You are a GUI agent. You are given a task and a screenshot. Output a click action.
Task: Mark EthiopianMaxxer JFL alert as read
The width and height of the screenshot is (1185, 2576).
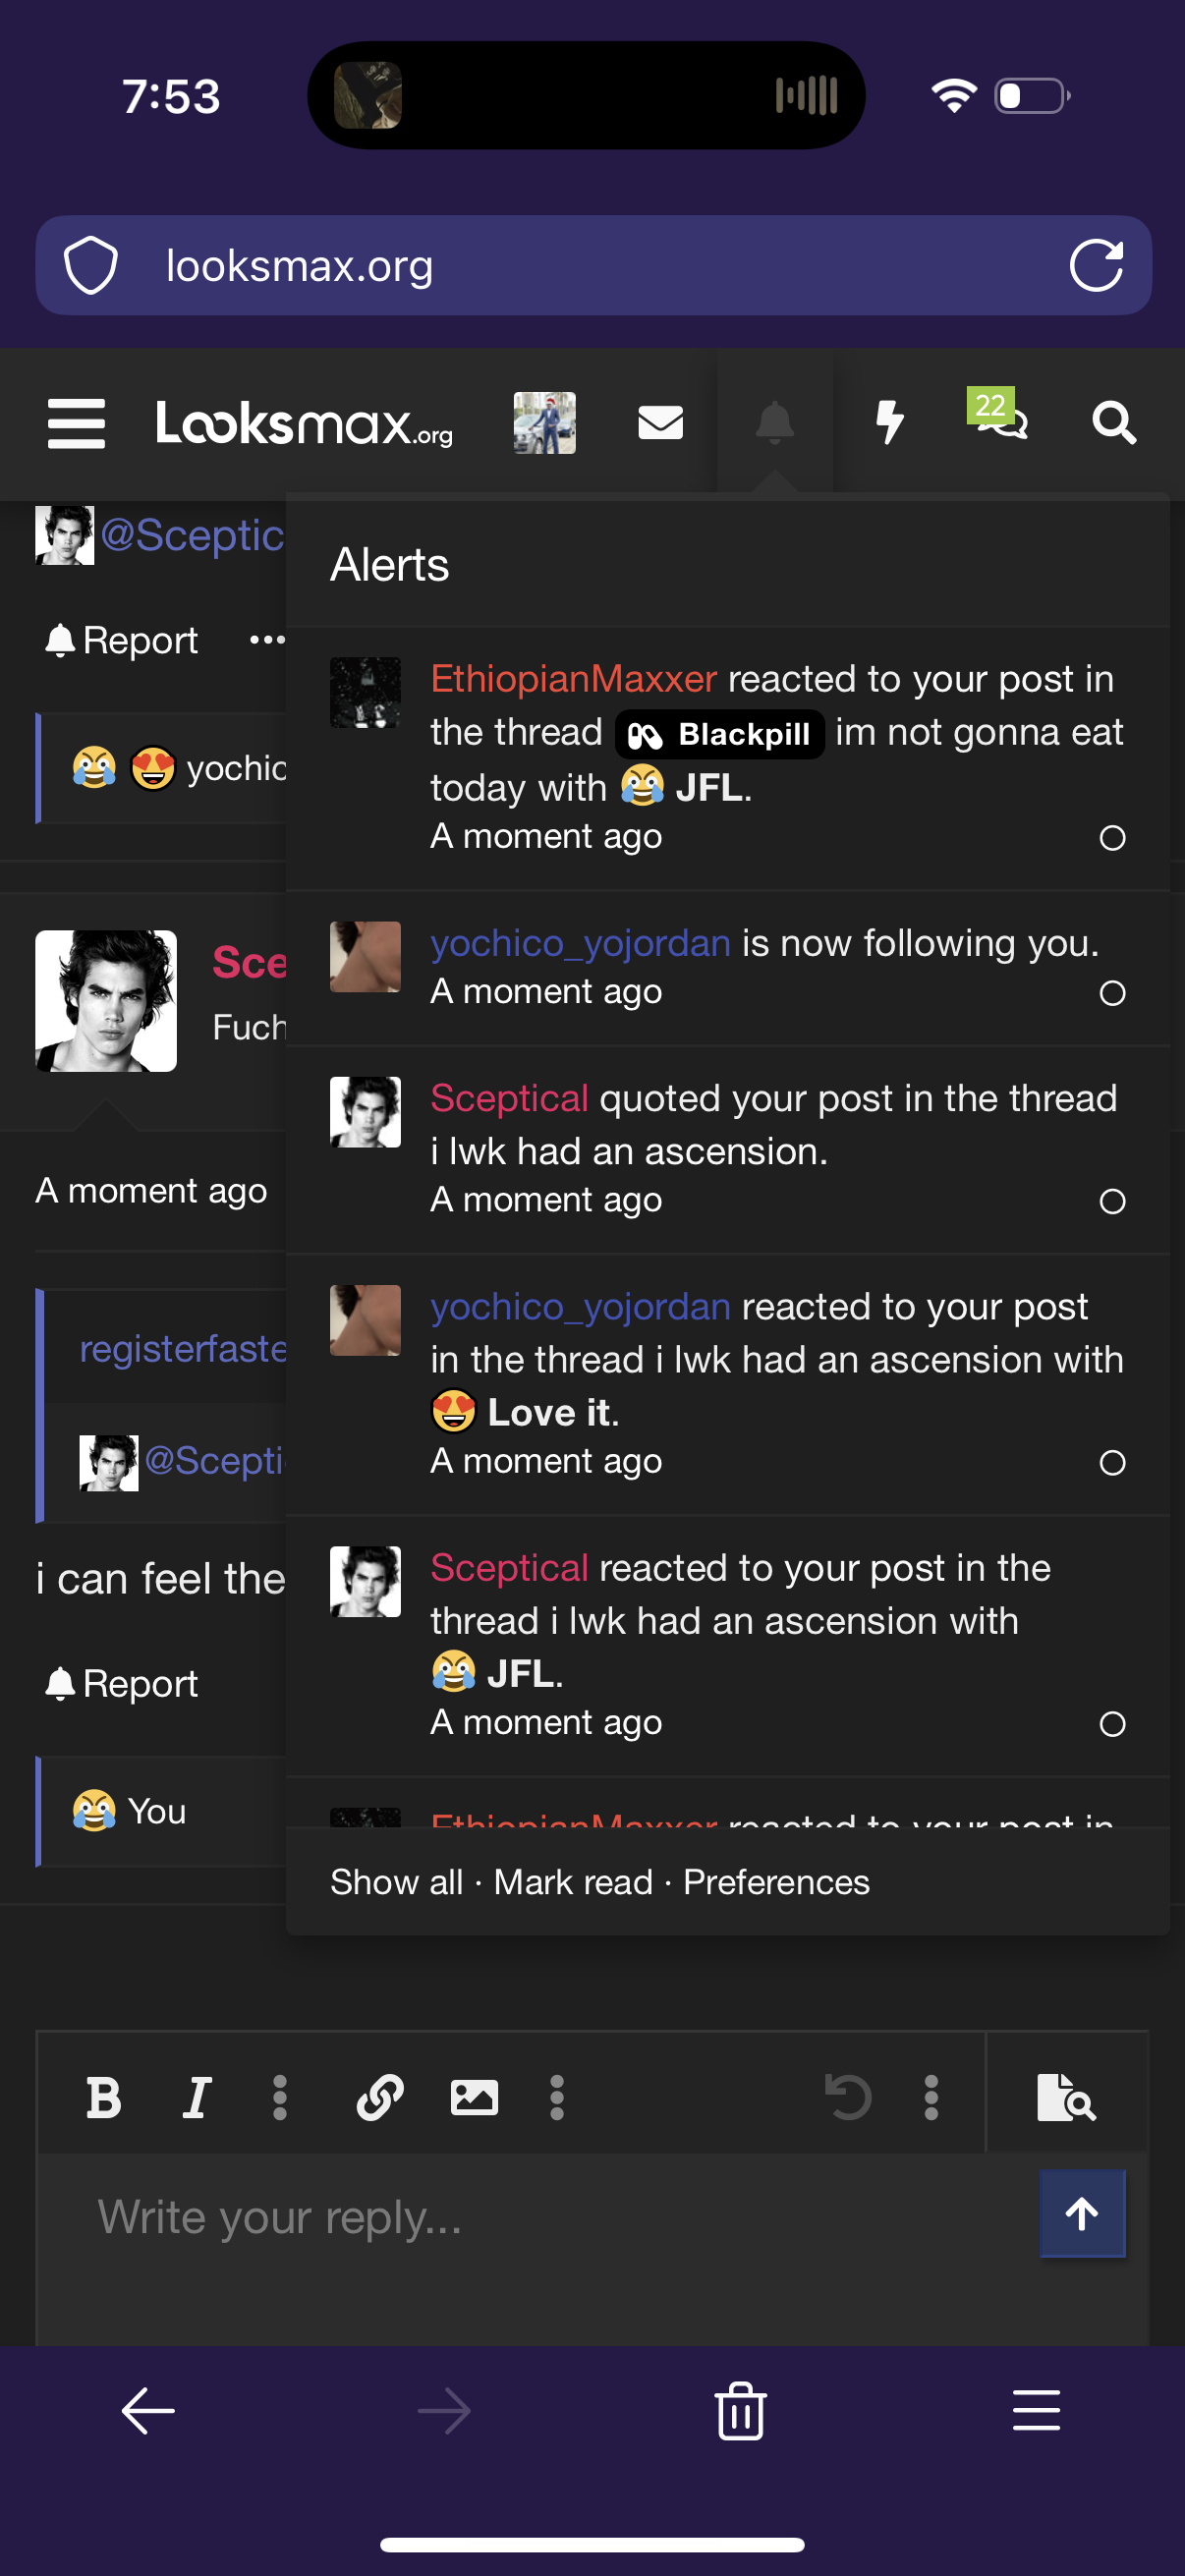click(1112, 838)
